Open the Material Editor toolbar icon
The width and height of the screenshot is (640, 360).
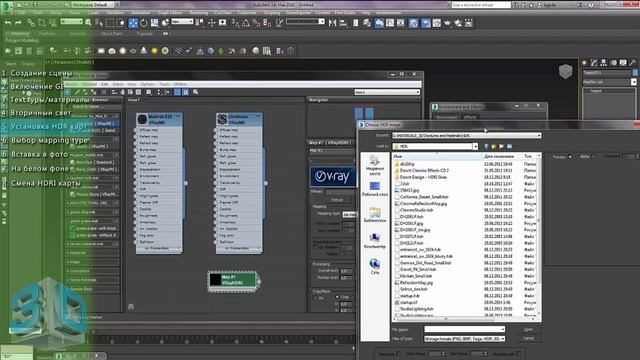413,23
